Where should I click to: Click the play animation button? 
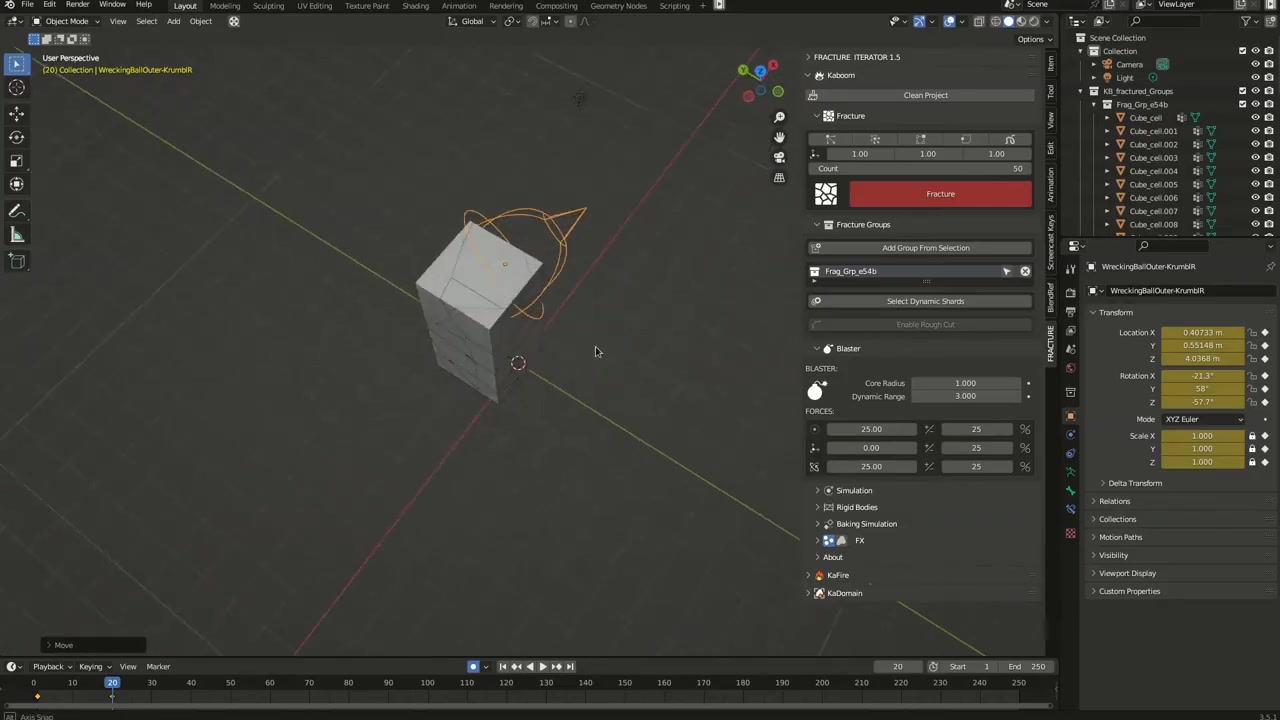click(x=542, y=667)
